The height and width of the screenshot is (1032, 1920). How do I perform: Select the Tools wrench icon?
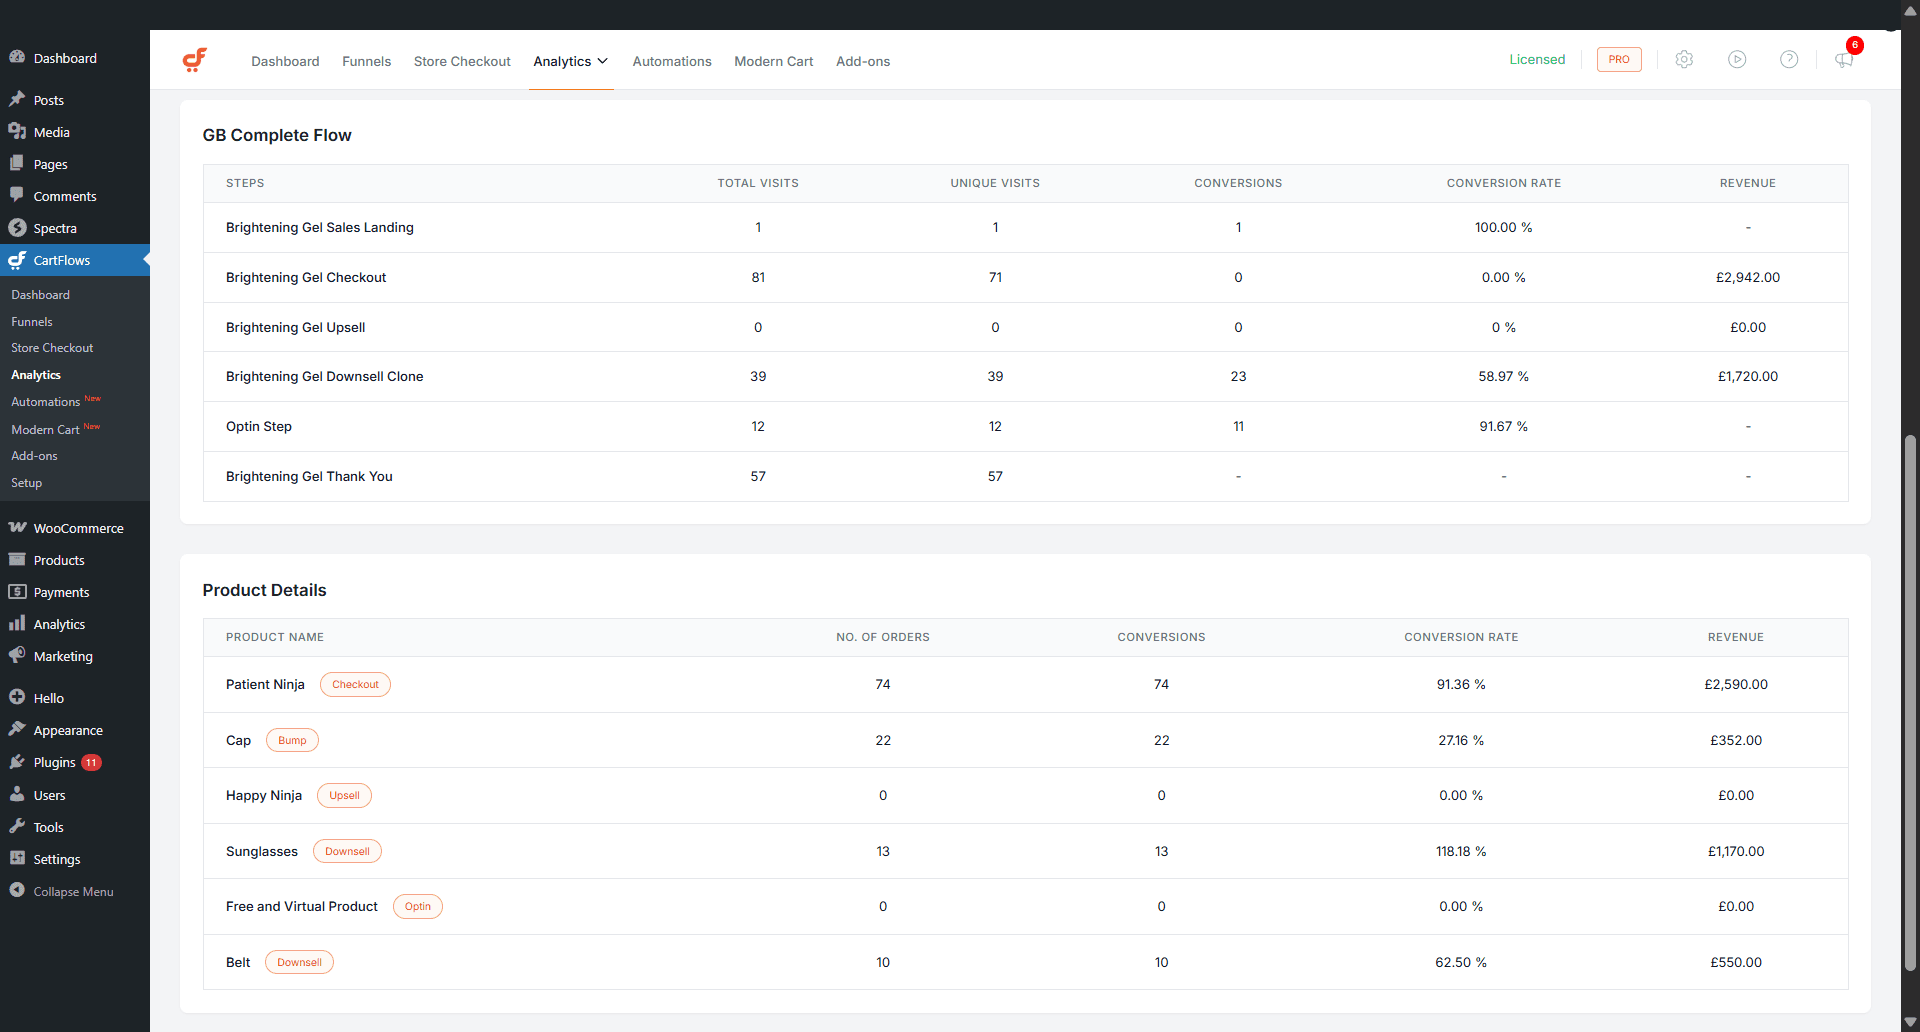point(17,827)
